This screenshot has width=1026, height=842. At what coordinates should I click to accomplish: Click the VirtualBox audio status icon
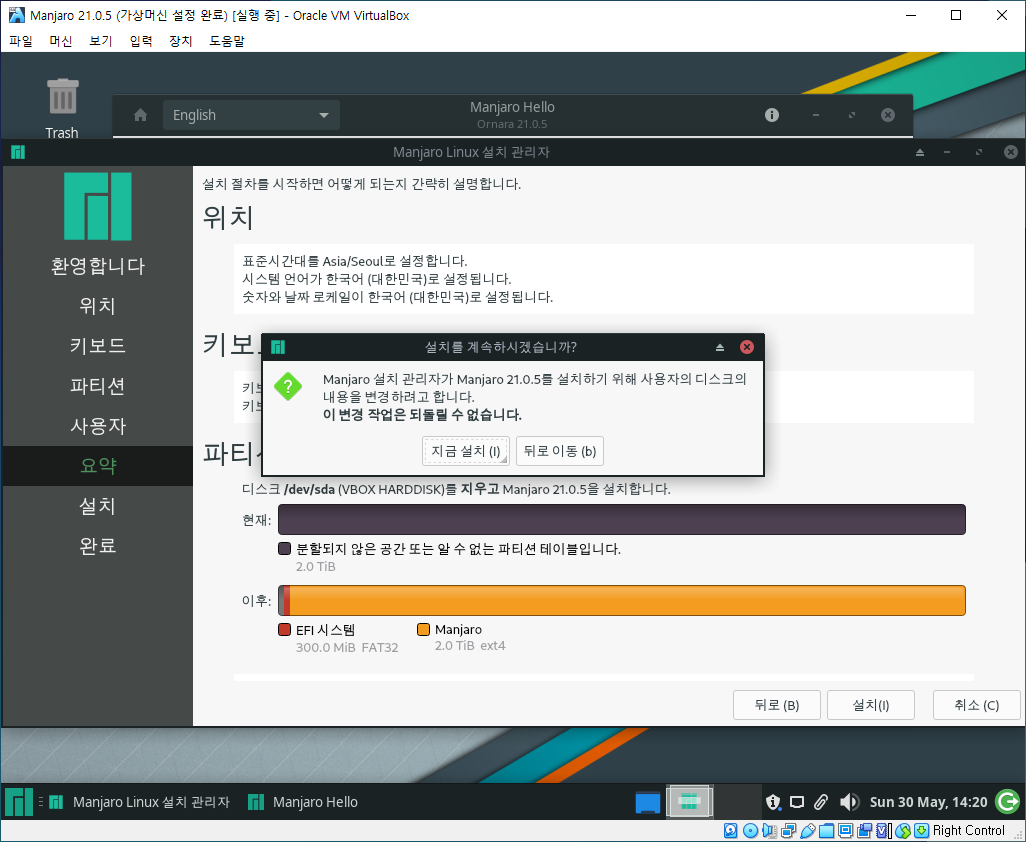[770, 831]
